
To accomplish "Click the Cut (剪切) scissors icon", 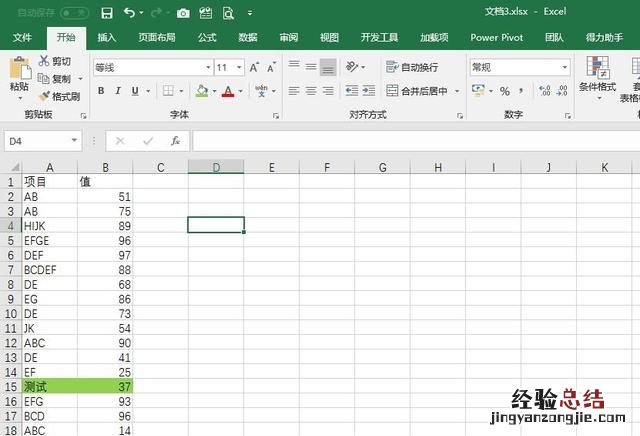I will [44, 62].
